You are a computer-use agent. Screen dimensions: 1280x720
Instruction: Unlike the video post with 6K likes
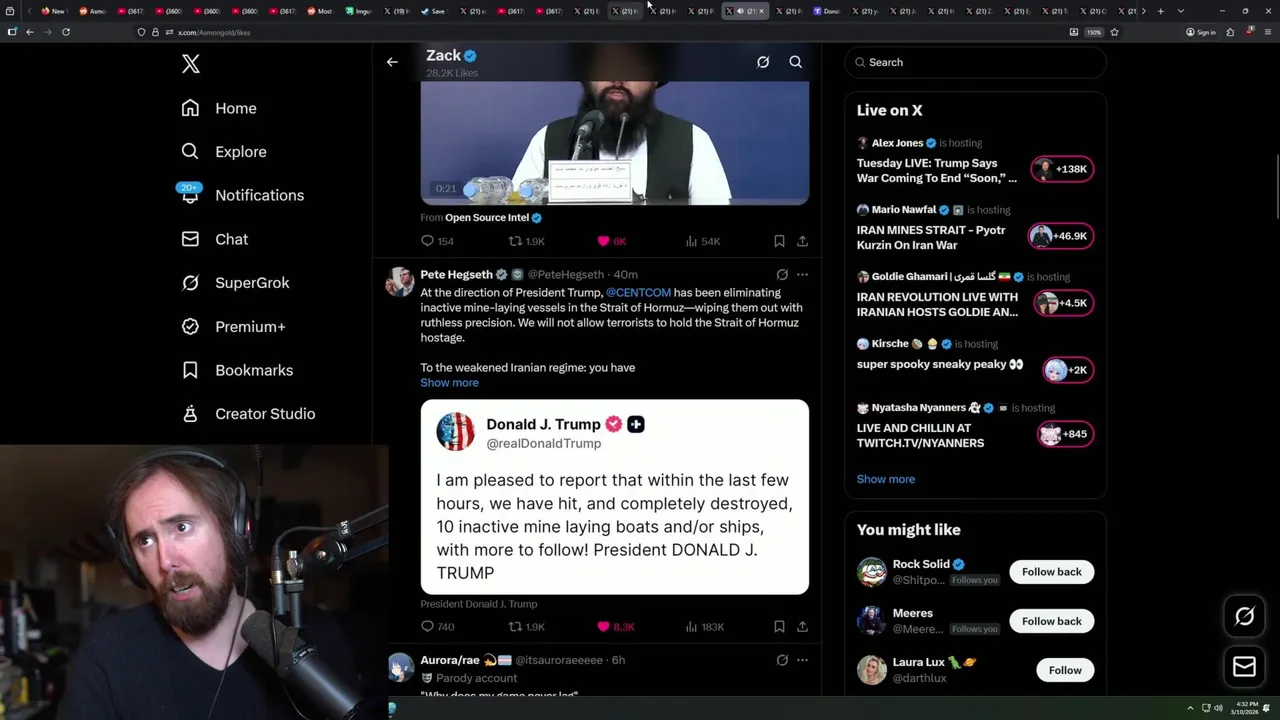pos(611,241)
